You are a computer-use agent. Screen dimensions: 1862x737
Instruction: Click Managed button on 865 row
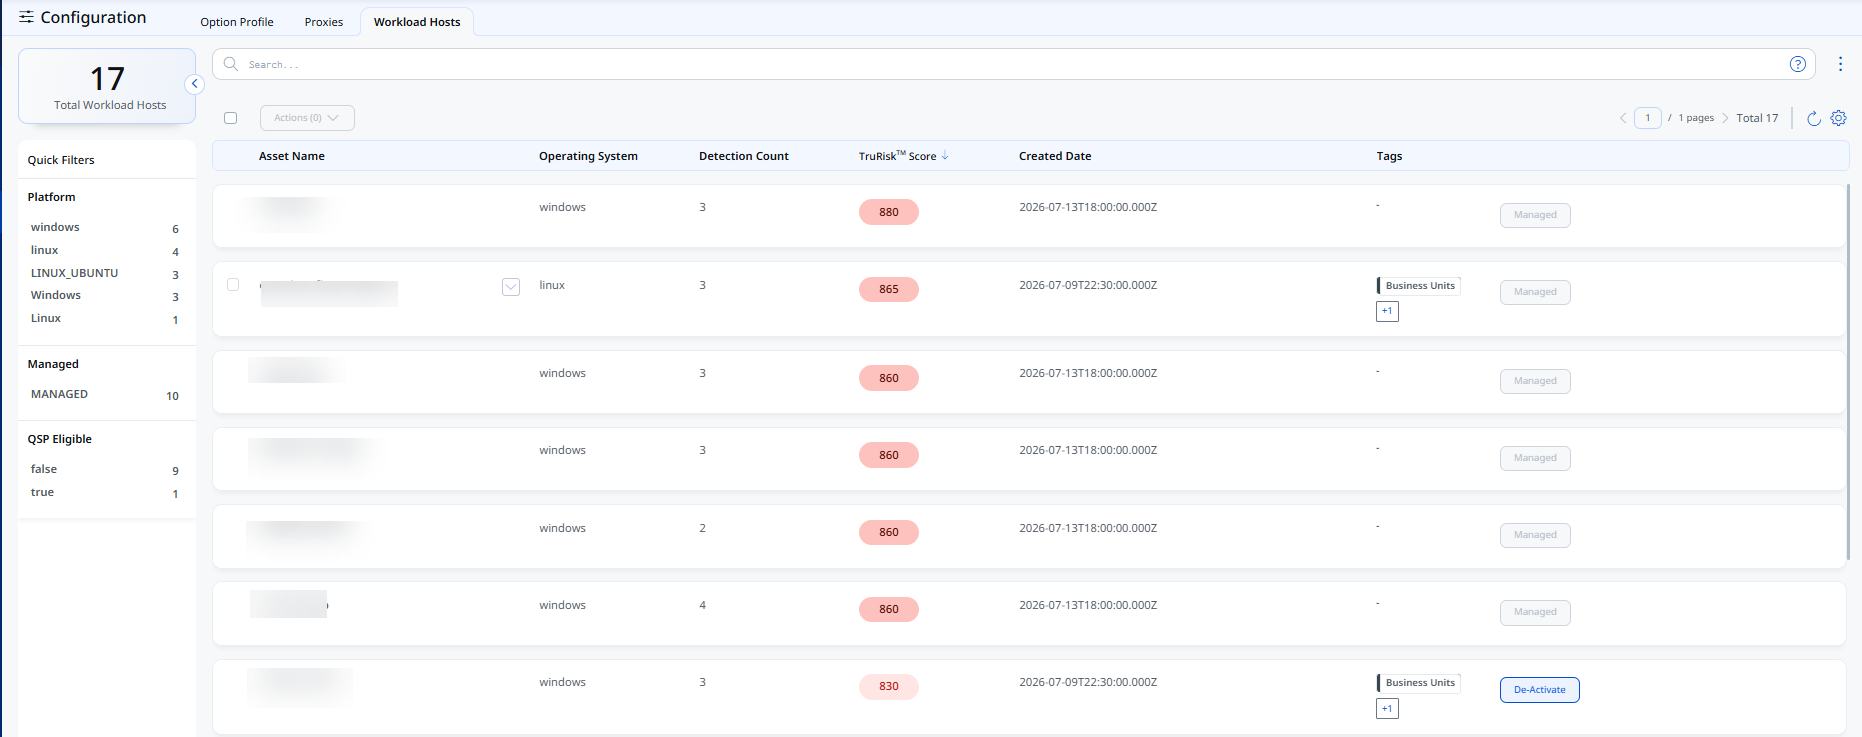pyautogui.click(x=1535, y=292)
